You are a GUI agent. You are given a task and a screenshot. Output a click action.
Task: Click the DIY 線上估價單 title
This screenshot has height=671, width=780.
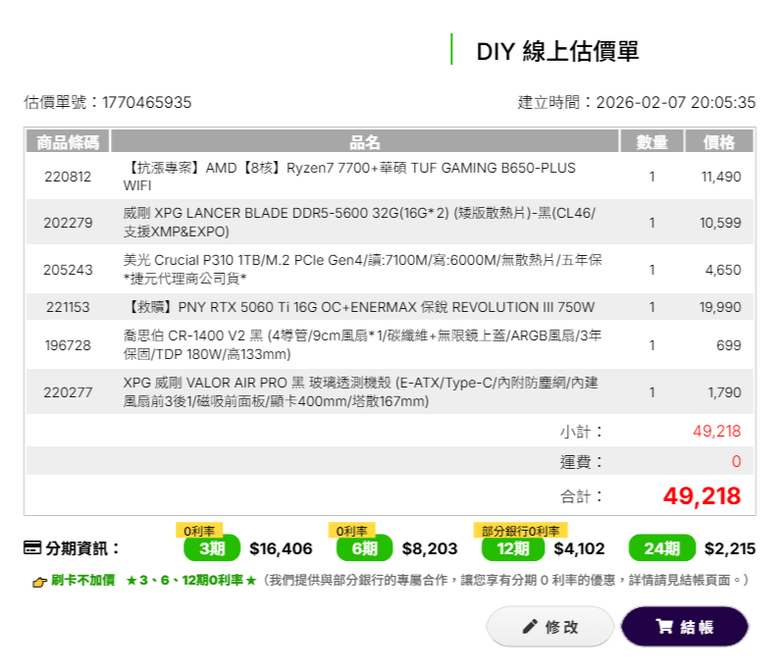click(558, 51)
